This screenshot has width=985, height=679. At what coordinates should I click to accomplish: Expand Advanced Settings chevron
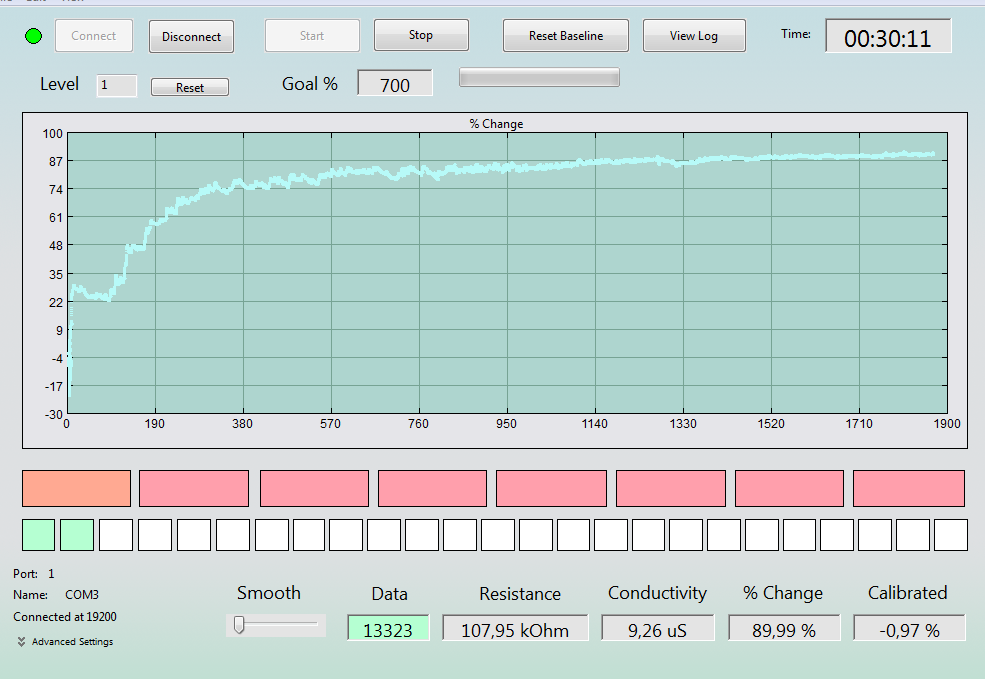pos(21,641)
